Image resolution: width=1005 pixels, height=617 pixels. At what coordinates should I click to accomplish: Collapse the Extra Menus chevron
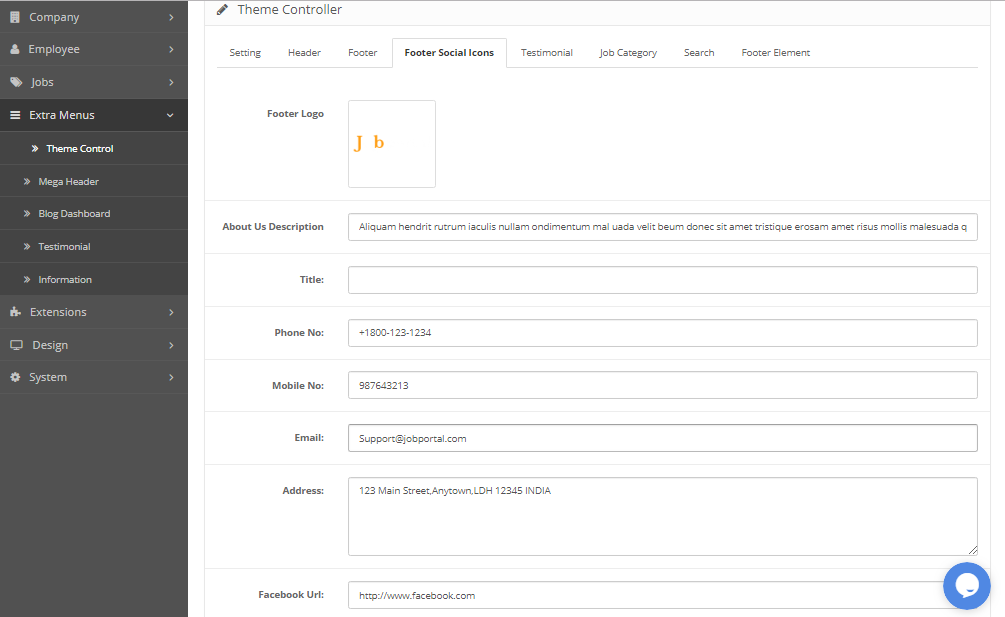(171, 115)
